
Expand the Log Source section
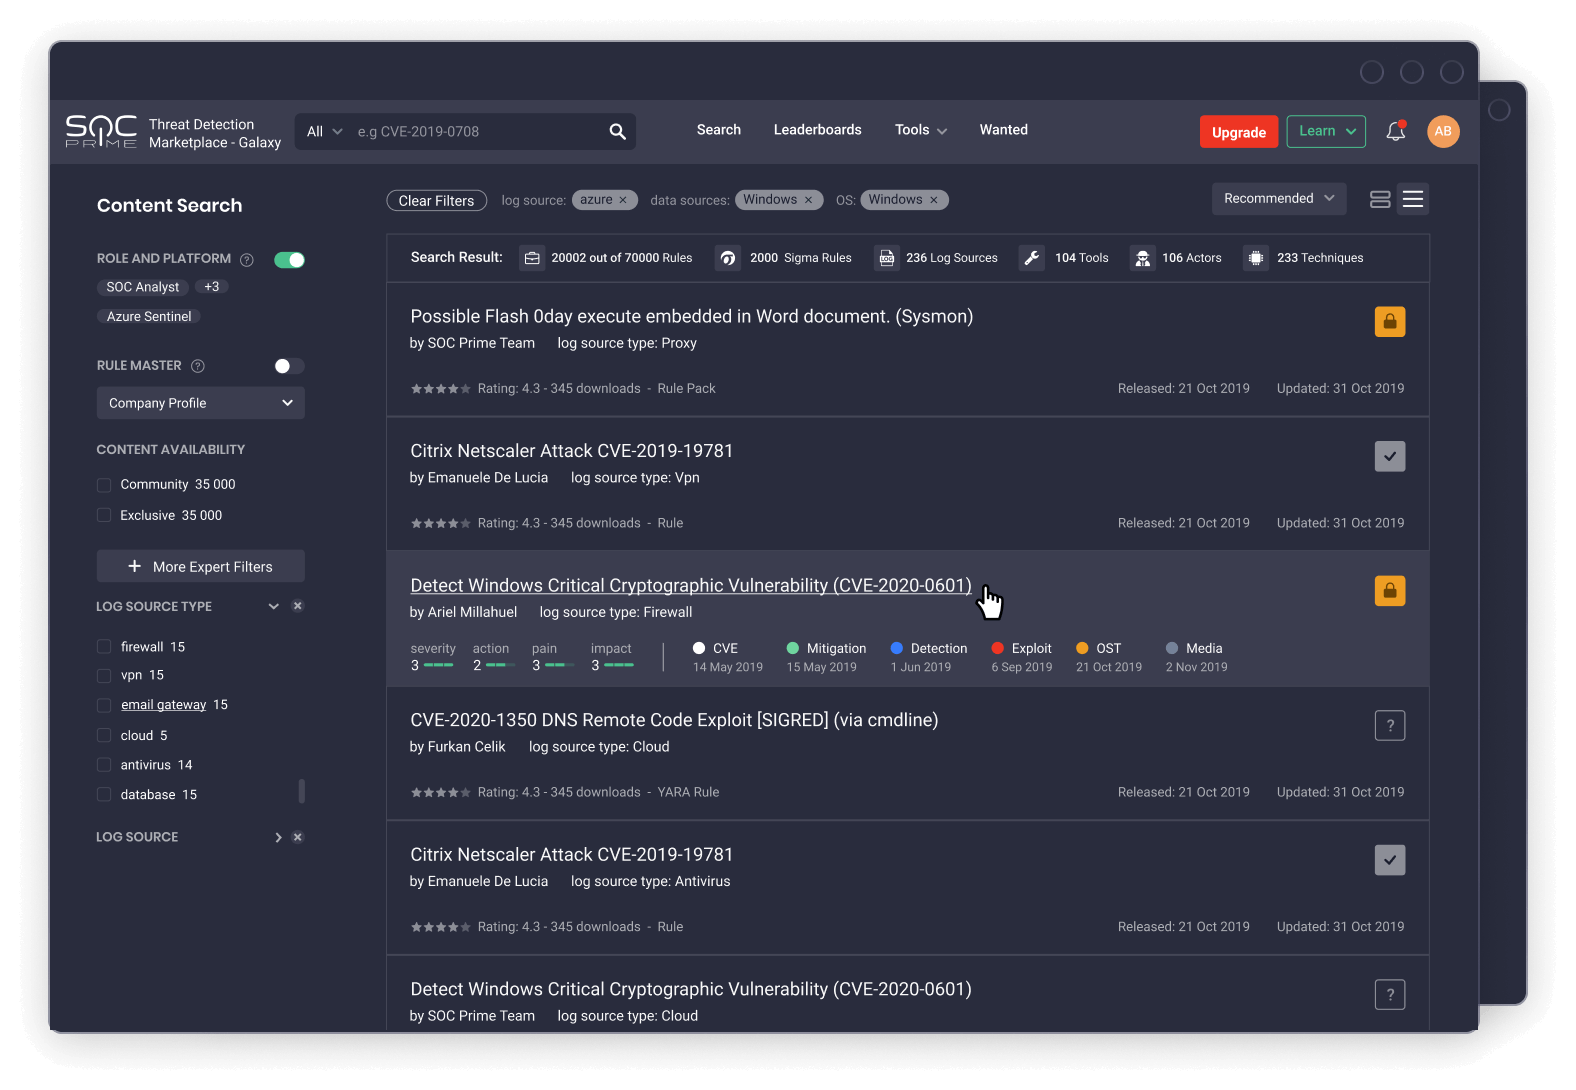coord(278,838)
